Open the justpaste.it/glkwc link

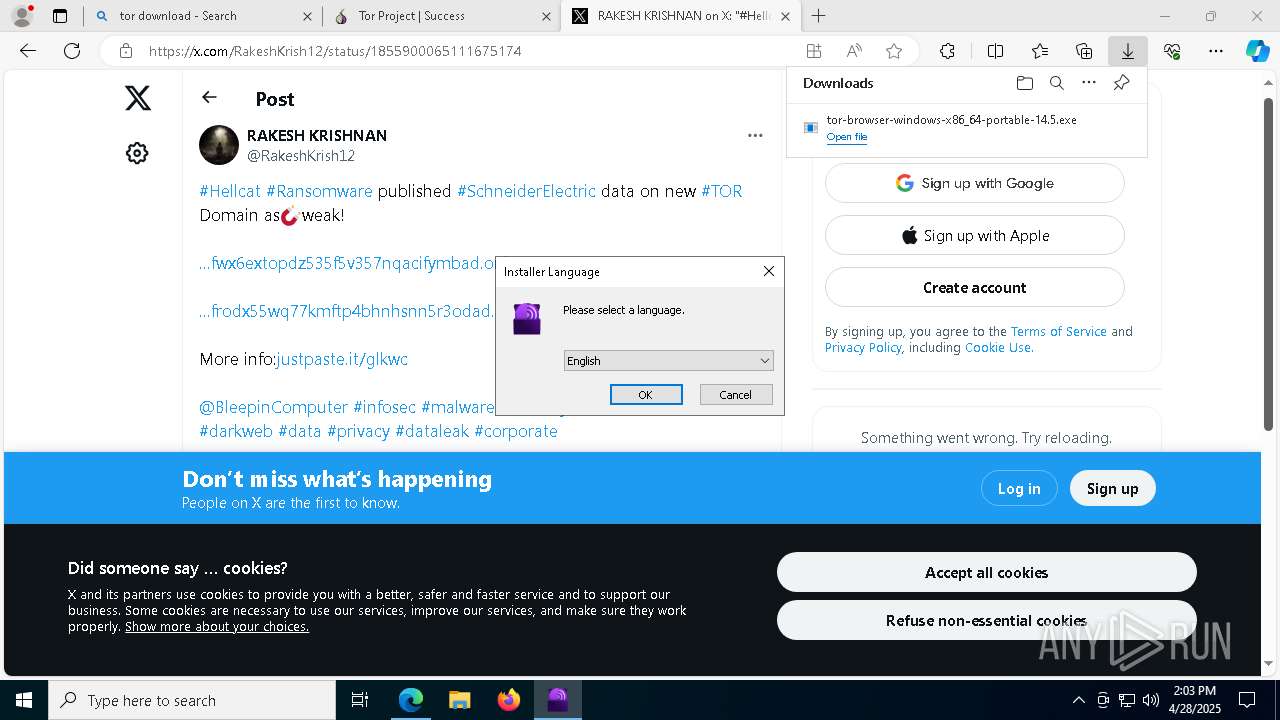point(342,359)
